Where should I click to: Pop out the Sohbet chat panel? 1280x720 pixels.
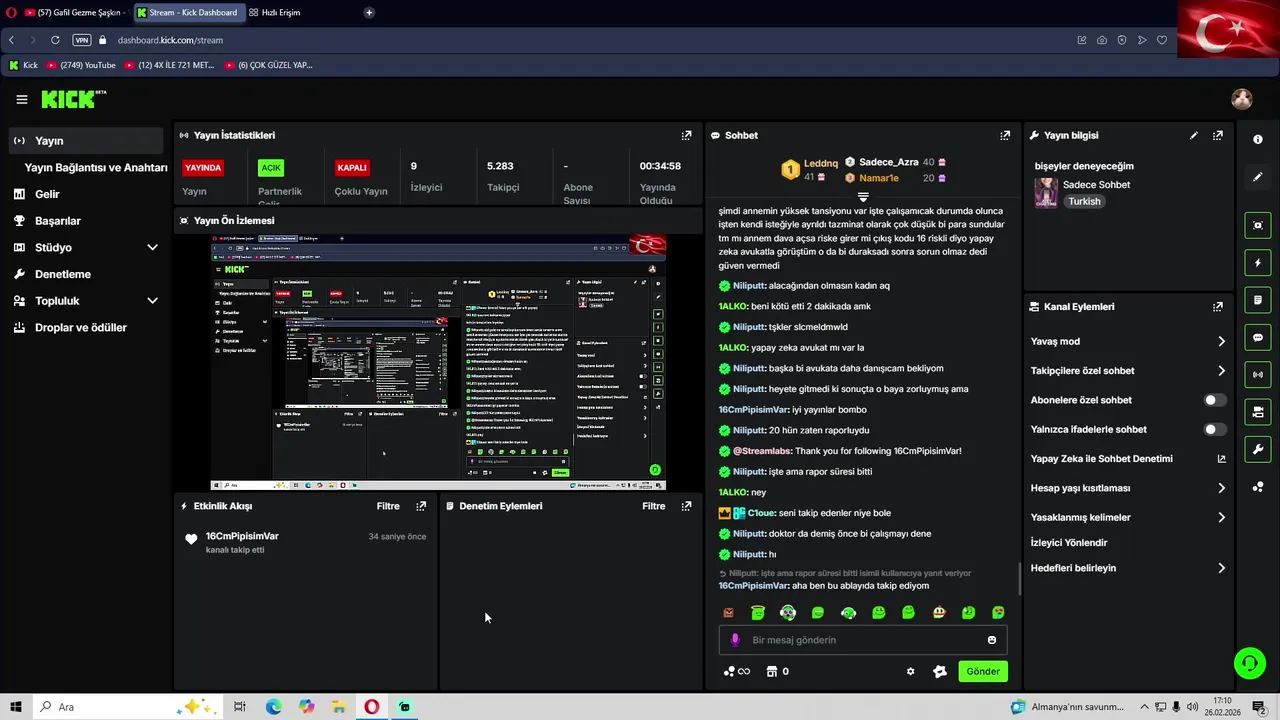(x=1005, y=135)
